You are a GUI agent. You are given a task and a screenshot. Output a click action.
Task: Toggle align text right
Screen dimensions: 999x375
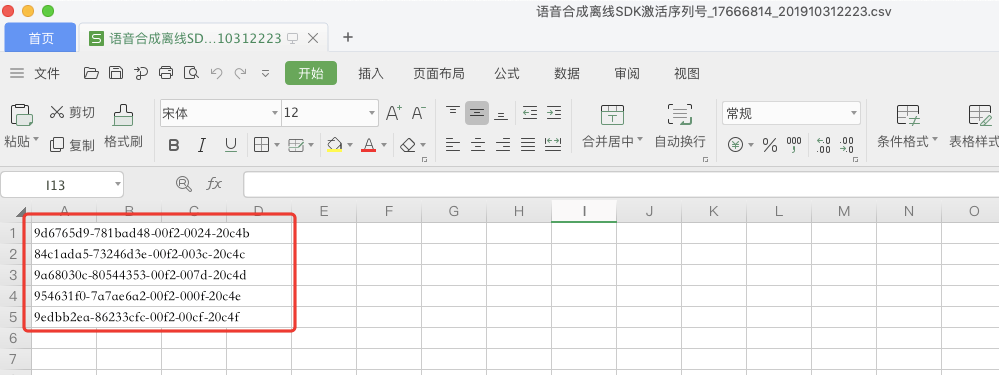click(x=503, y=145)
